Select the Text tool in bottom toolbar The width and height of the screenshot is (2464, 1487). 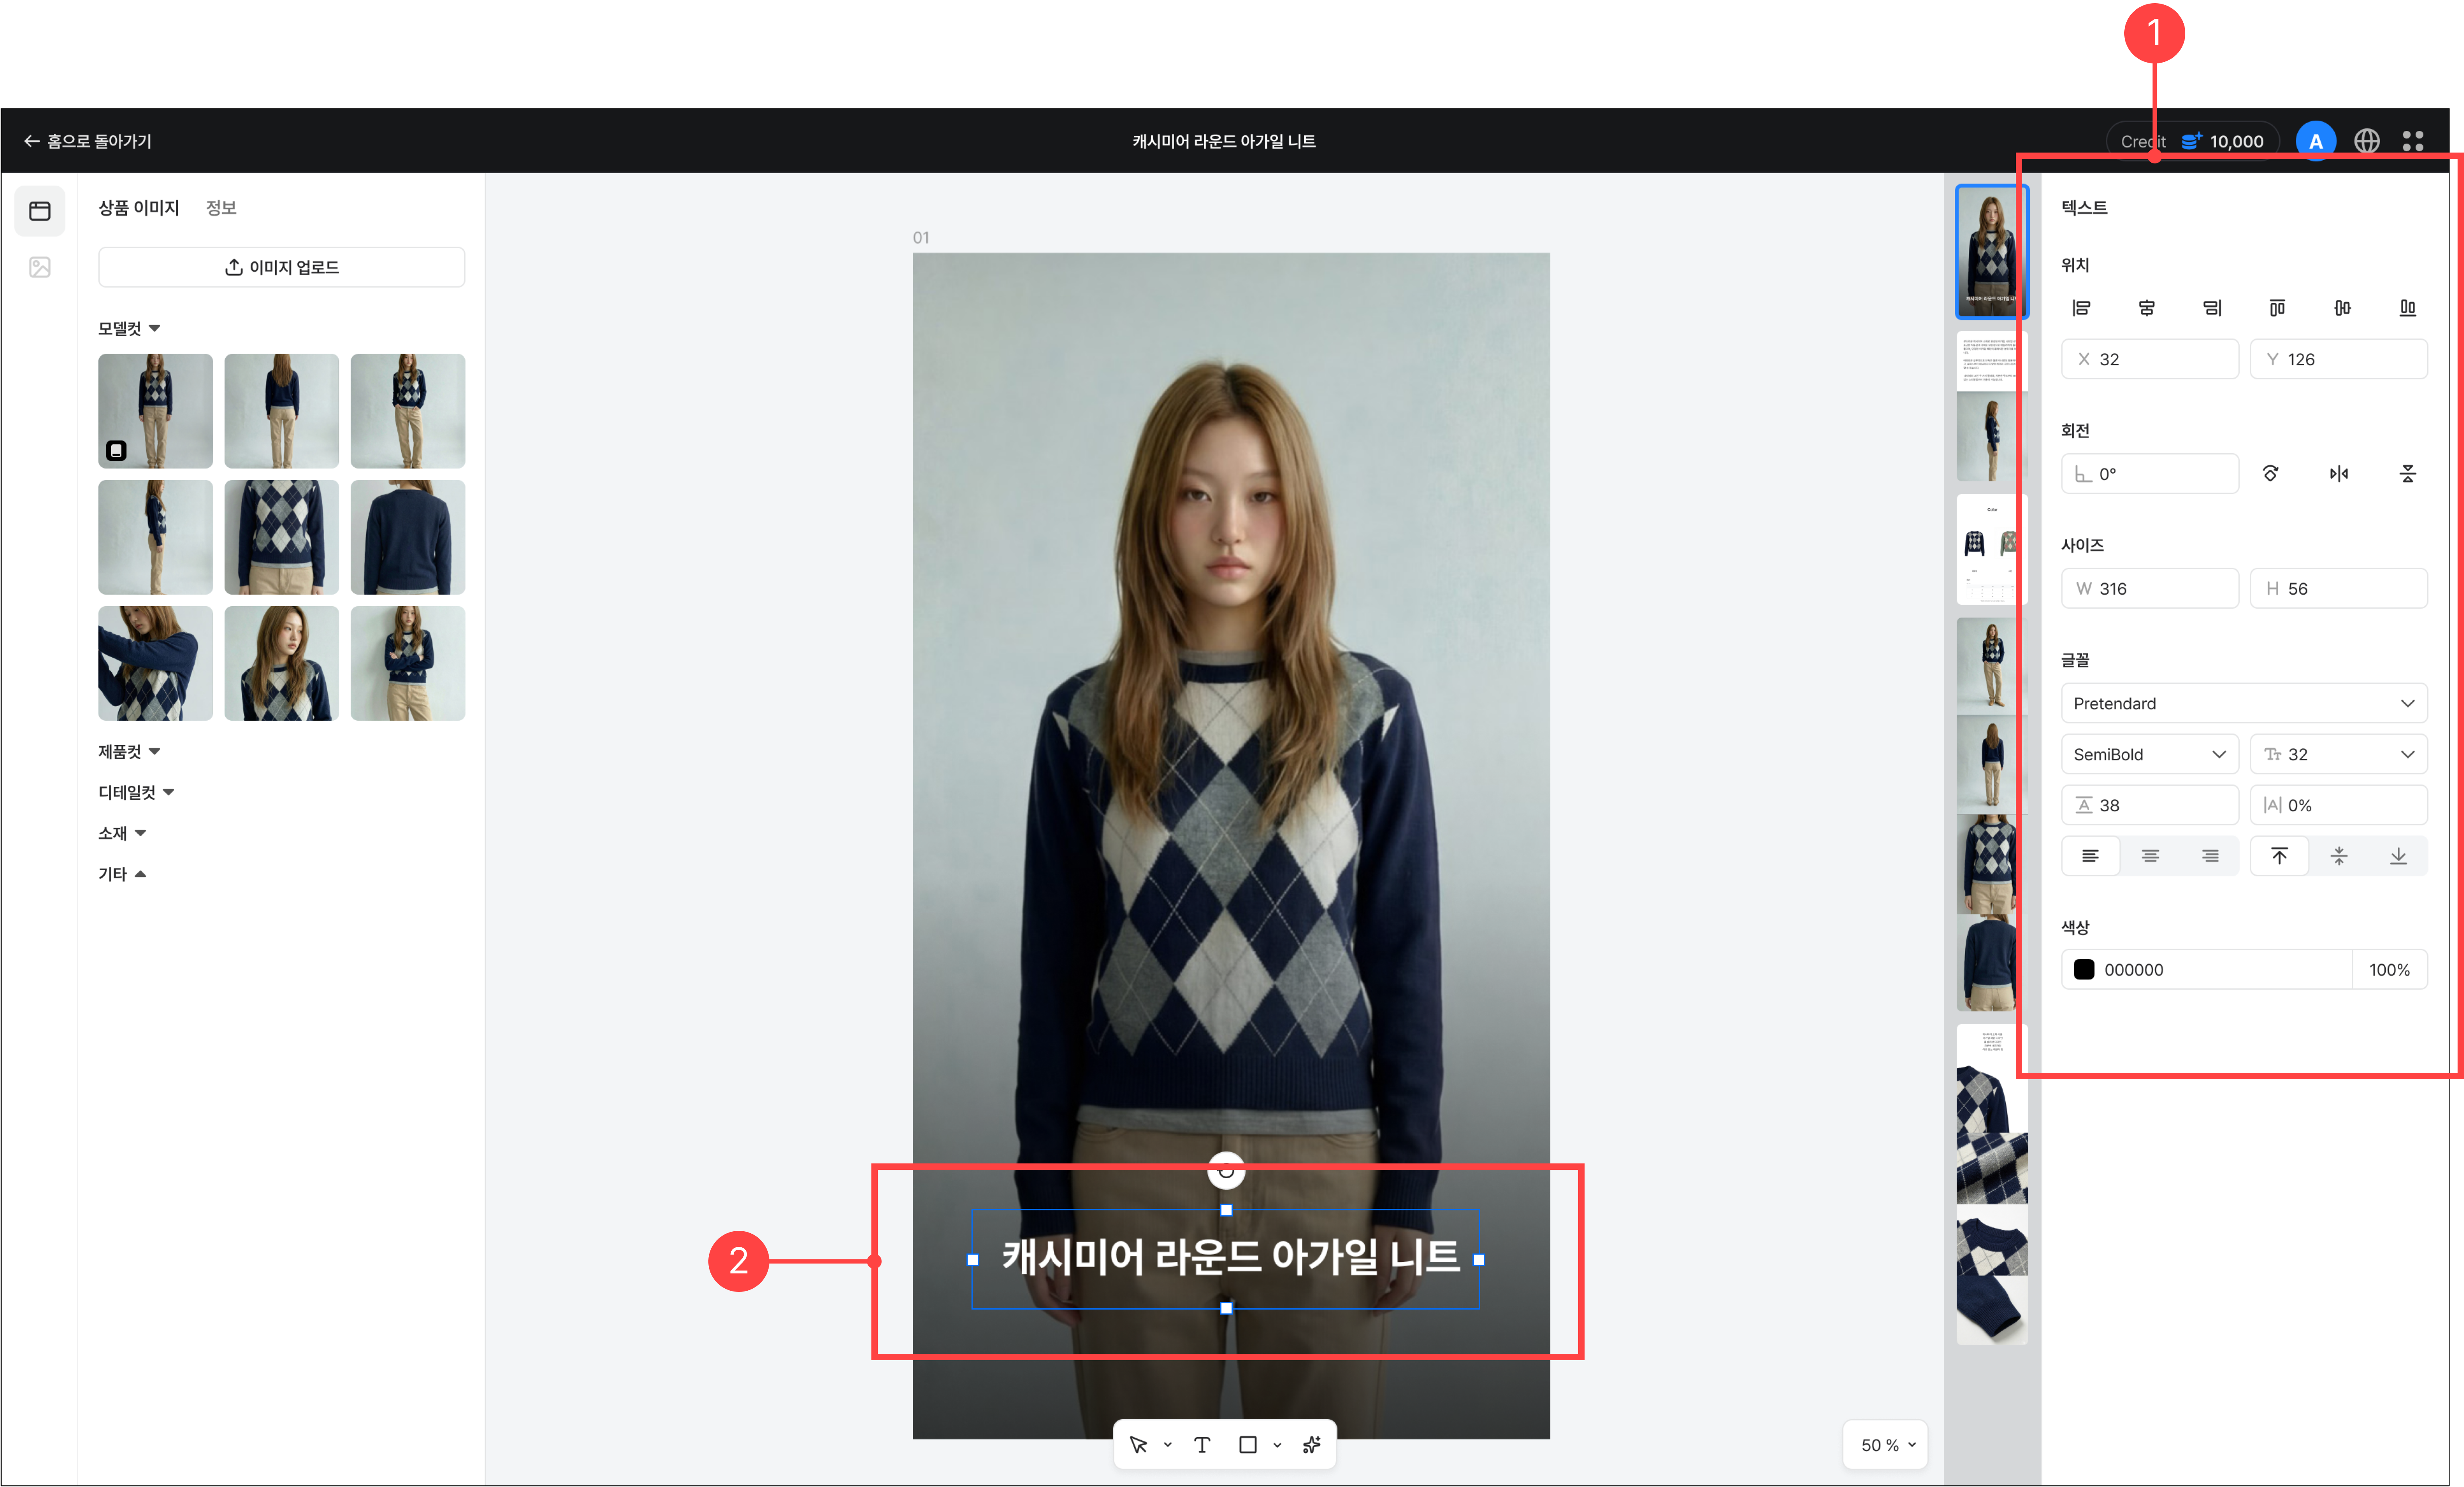point(1202,1444)
